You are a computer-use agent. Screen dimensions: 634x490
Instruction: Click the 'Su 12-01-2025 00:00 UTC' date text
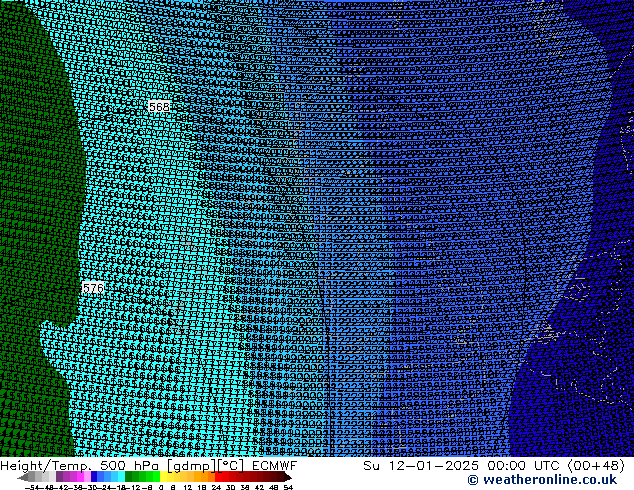click(463, 465)
